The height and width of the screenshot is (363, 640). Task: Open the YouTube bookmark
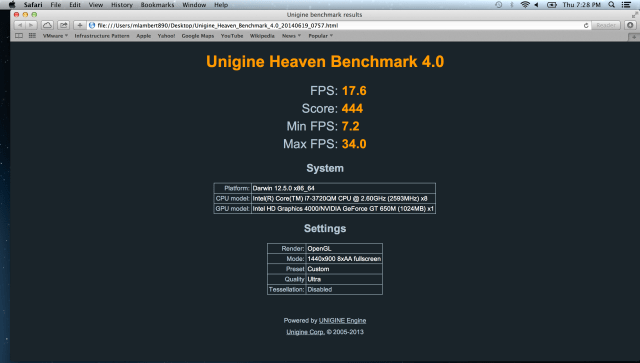click(232, 36)
